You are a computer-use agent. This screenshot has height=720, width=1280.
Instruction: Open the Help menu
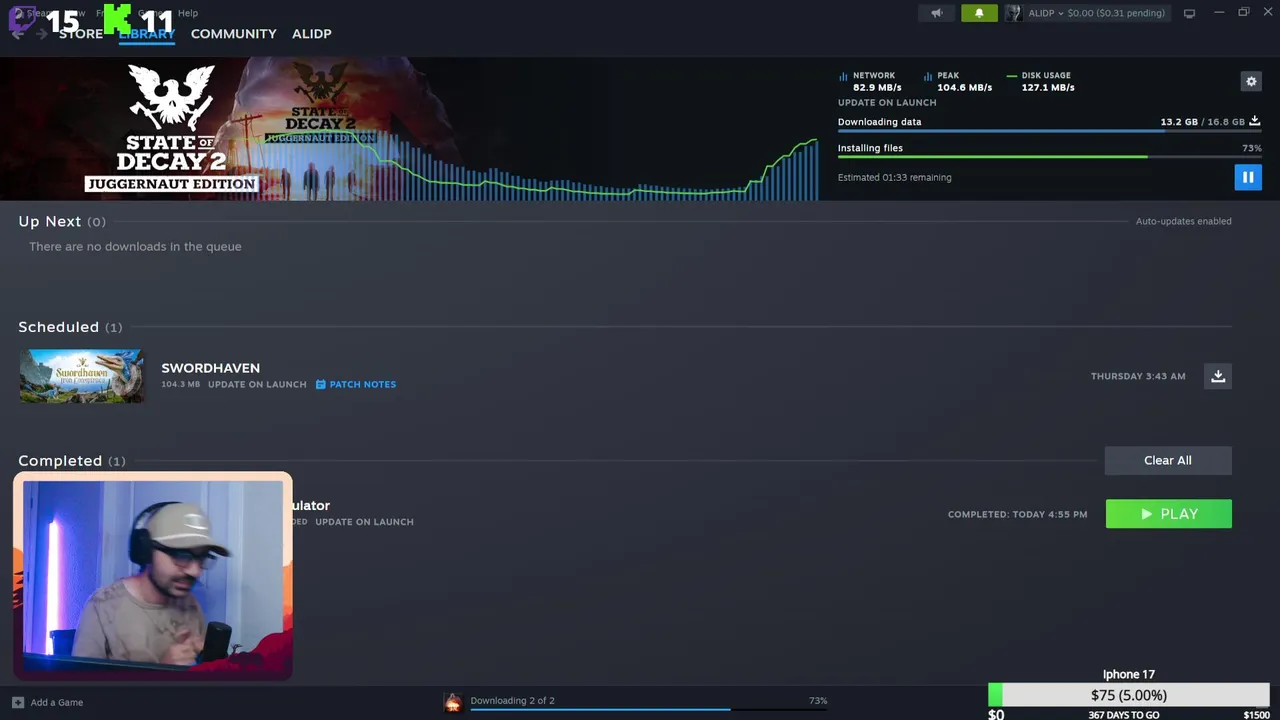[188, 13]
